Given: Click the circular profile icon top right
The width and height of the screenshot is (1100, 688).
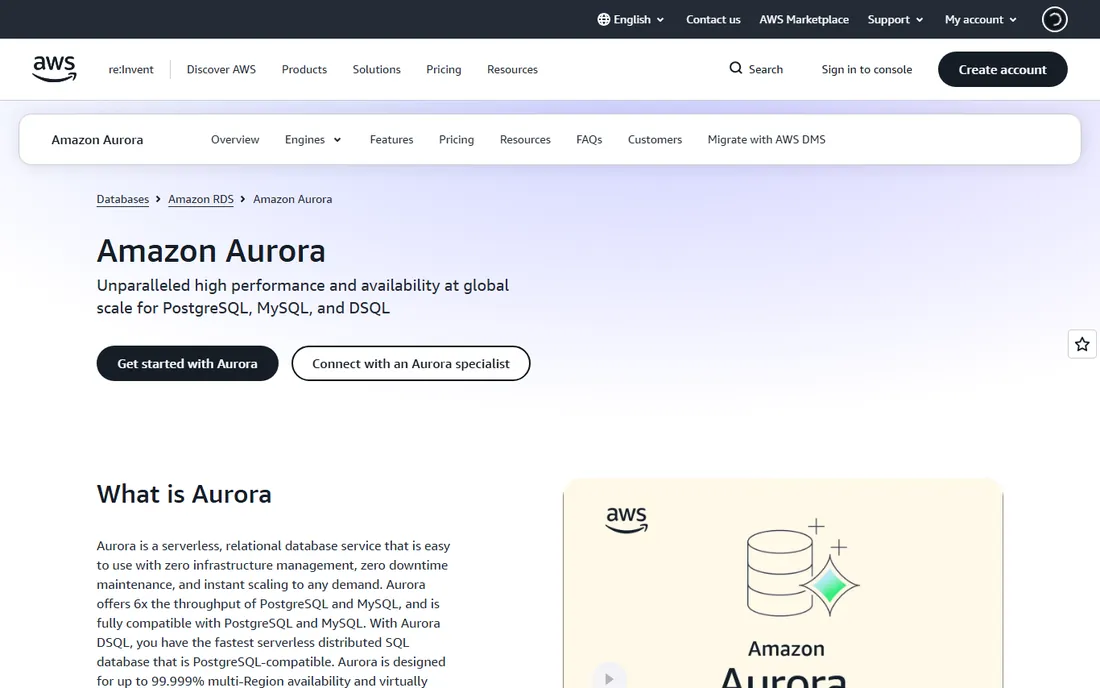Looking at the screenshot, I should click(x=1054, y=19).
